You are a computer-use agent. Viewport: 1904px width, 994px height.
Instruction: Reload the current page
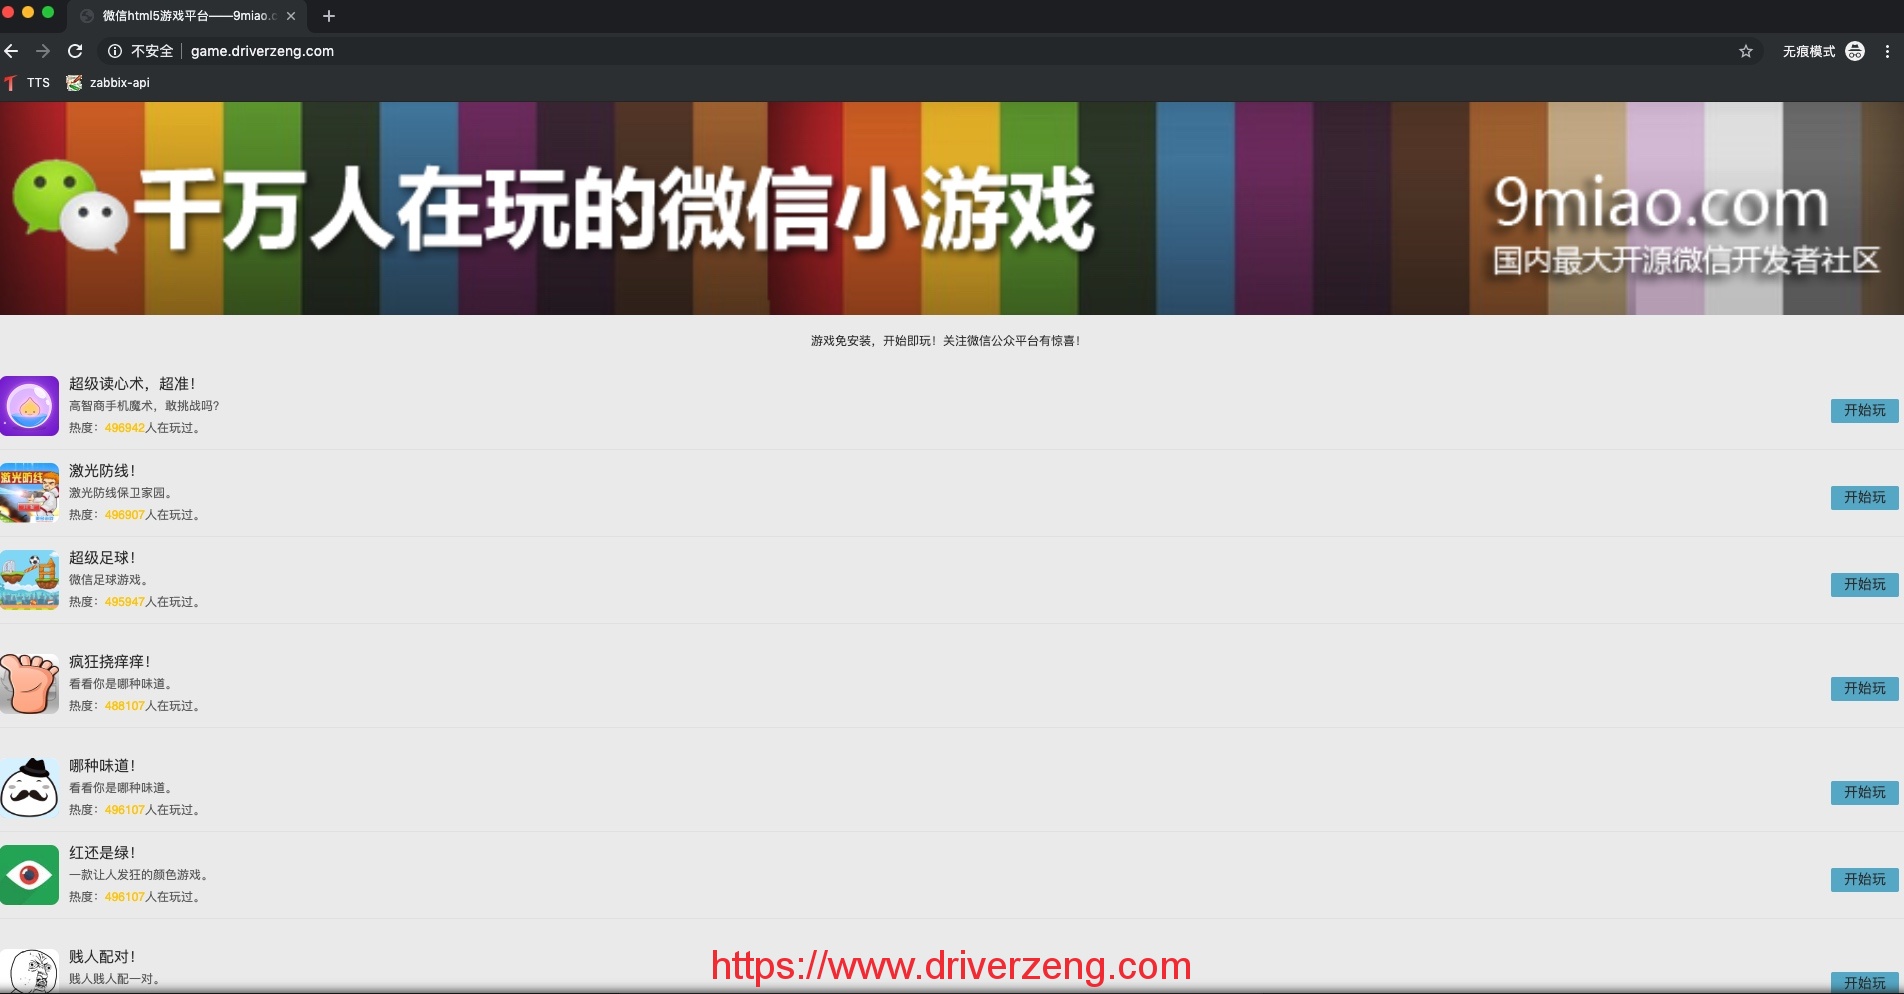tap(75, 51)
